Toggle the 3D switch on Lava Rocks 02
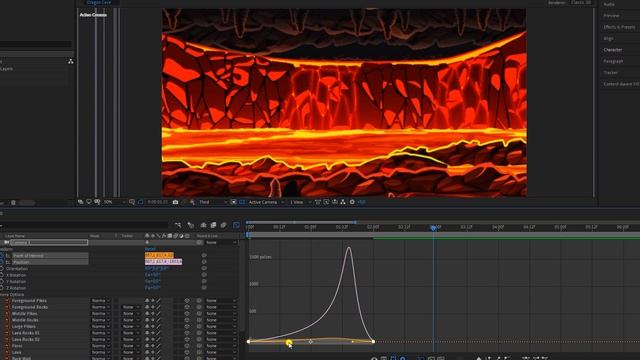The image size is (640, 360). click(x=187, y=340)
